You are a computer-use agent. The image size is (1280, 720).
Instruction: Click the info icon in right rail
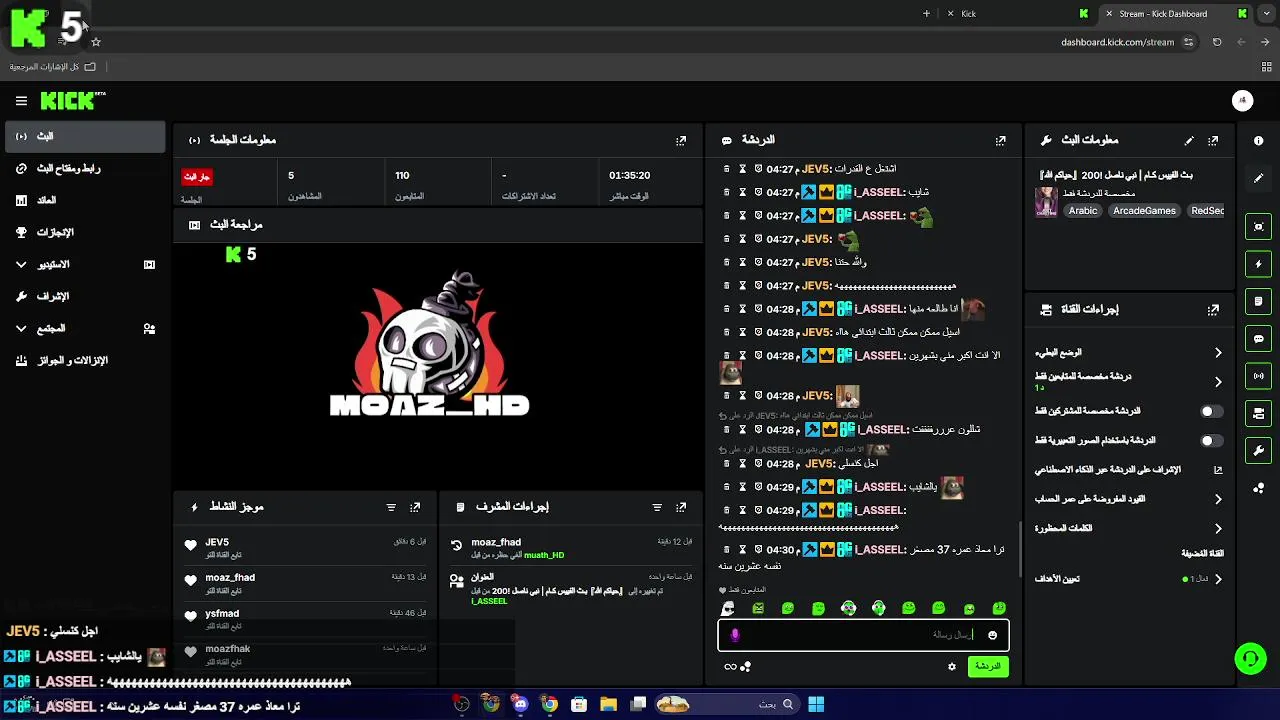(1259, 141)
